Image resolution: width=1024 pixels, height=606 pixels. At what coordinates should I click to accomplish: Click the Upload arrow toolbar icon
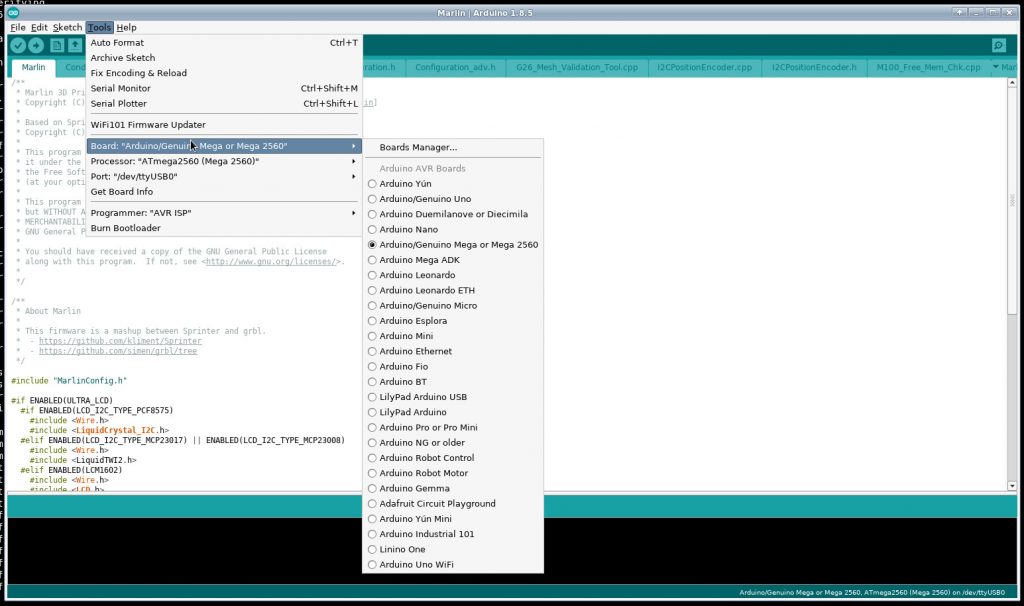pyautogui.click(x=36, y=45)
